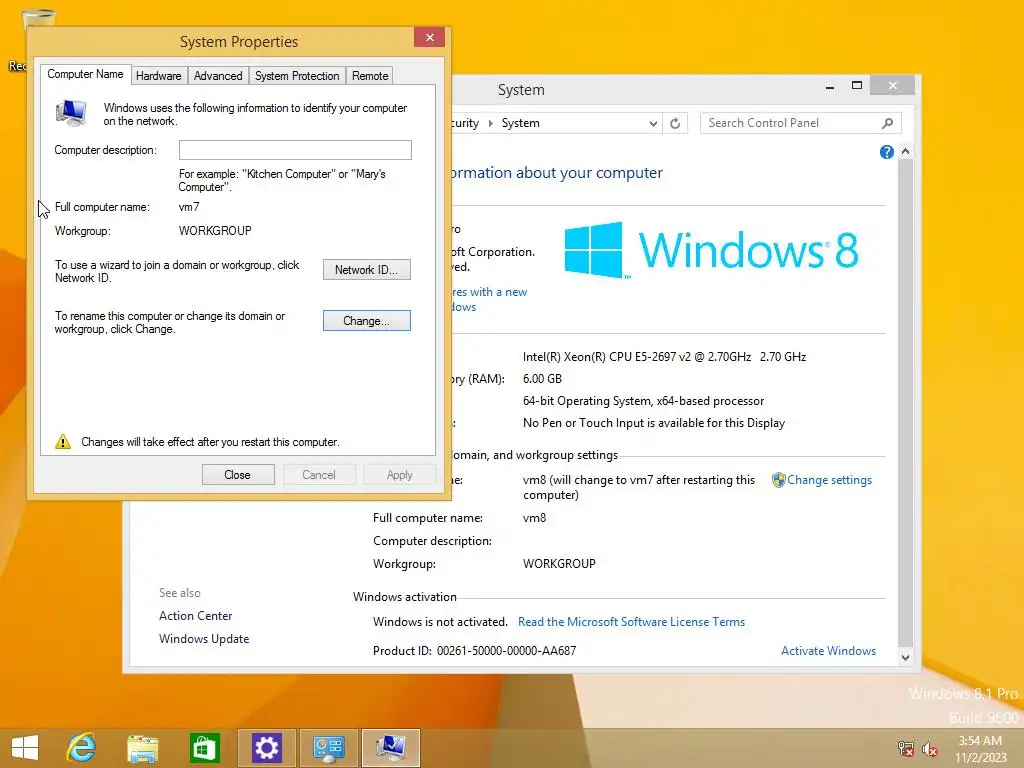Maximize the System window
Viewport: 1024px width, 768px height.
(x=857, y=86)
